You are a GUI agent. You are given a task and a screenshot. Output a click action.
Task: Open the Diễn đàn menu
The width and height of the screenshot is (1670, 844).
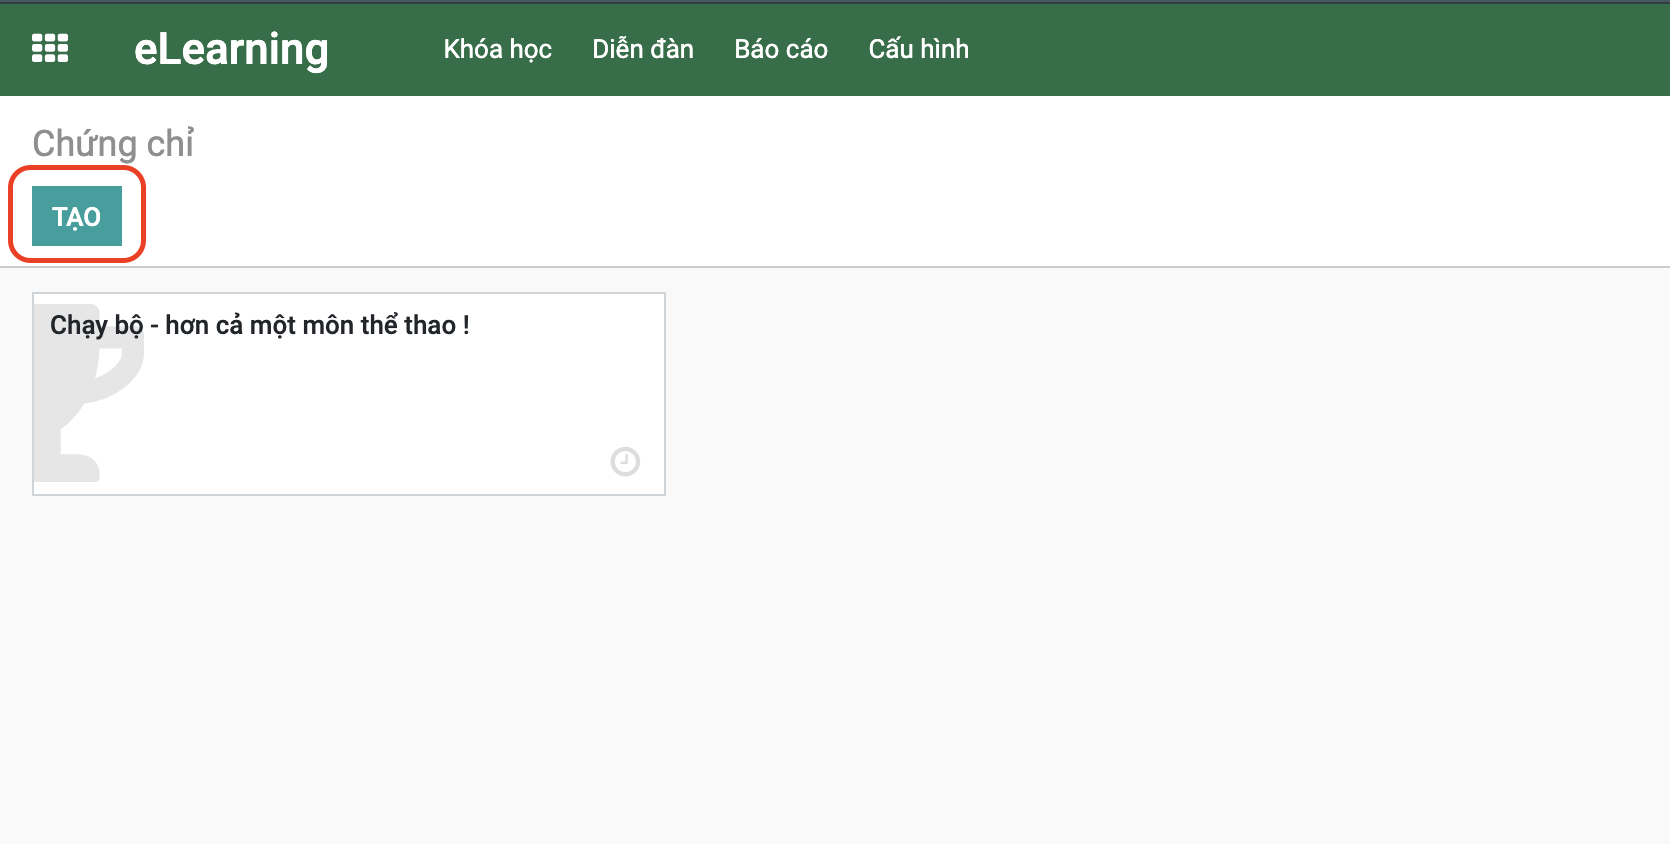click(x=642, y=49)
